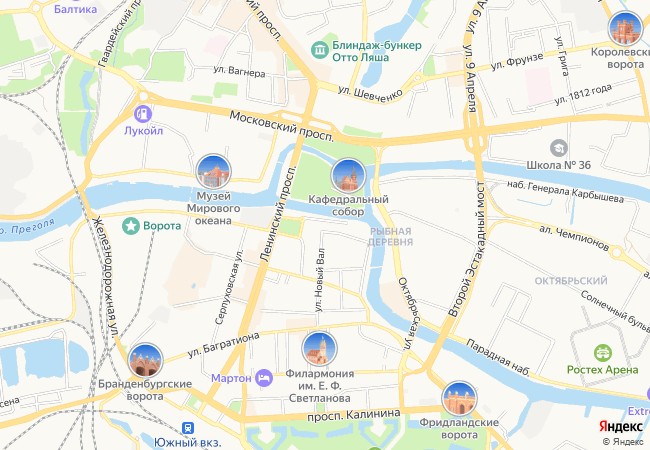Click the Московский просп. street label

pyautogui.click(x=282, y=126)
